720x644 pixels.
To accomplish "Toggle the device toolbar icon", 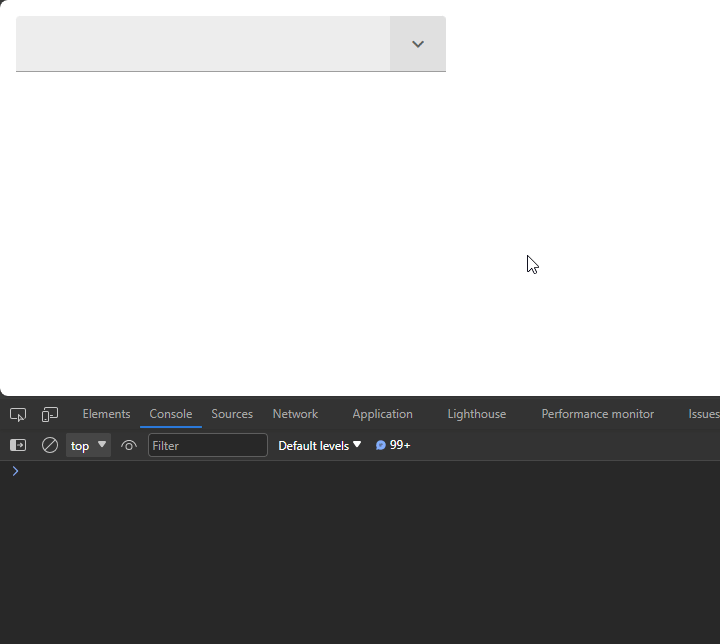I will click(x=50, y=414).
